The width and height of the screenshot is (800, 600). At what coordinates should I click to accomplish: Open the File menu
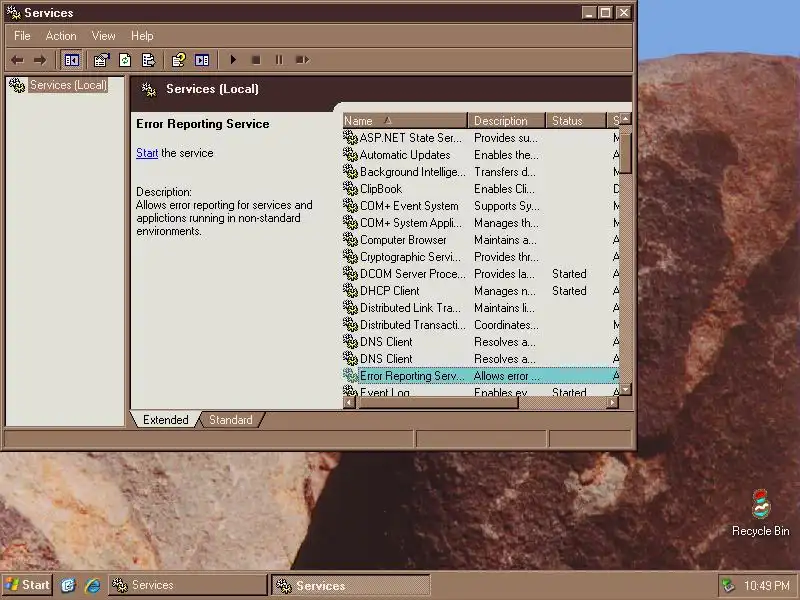pos(22,36)
